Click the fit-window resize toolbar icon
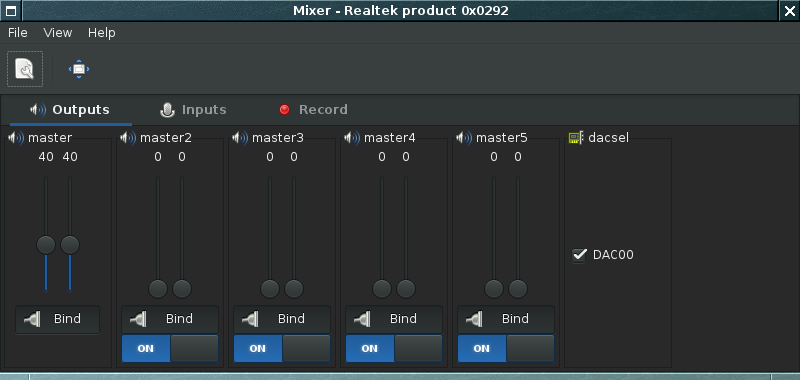Image resolution: width=800 pixels, height=380 pixels. pyautogui.click(x=79, y=69)
